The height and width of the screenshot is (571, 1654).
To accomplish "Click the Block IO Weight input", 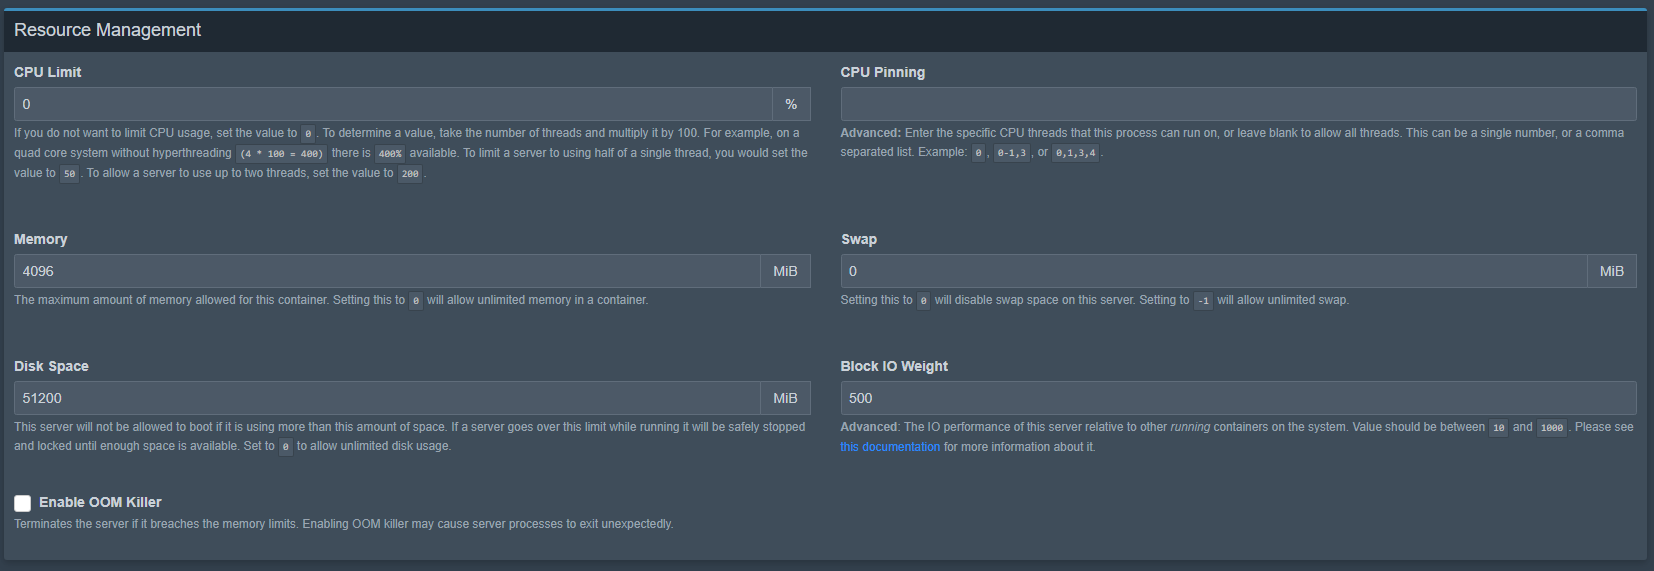I will (x=1238, y=398).
